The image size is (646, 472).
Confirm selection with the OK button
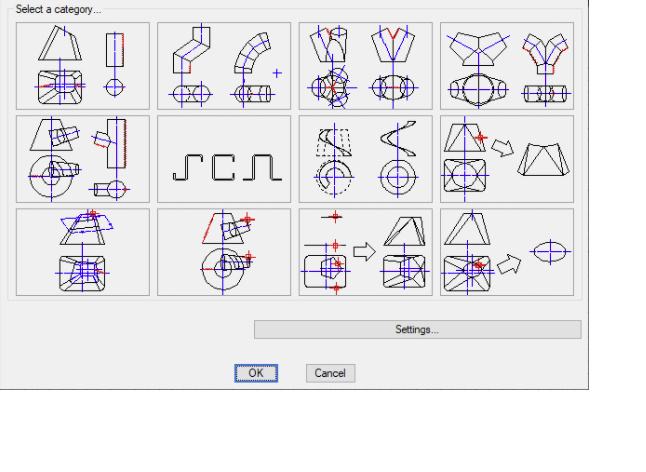click(255, 372)
